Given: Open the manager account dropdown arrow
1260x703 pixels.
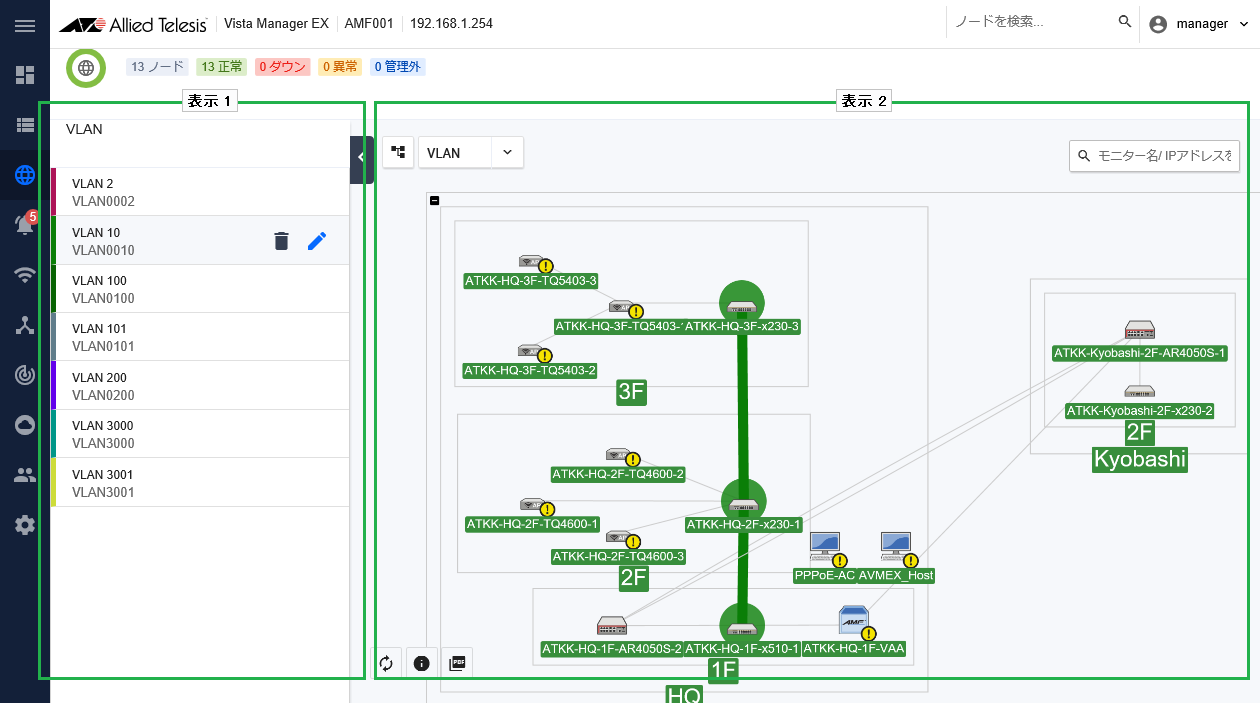Looking at the screenshot, I should coord(1244,24).
